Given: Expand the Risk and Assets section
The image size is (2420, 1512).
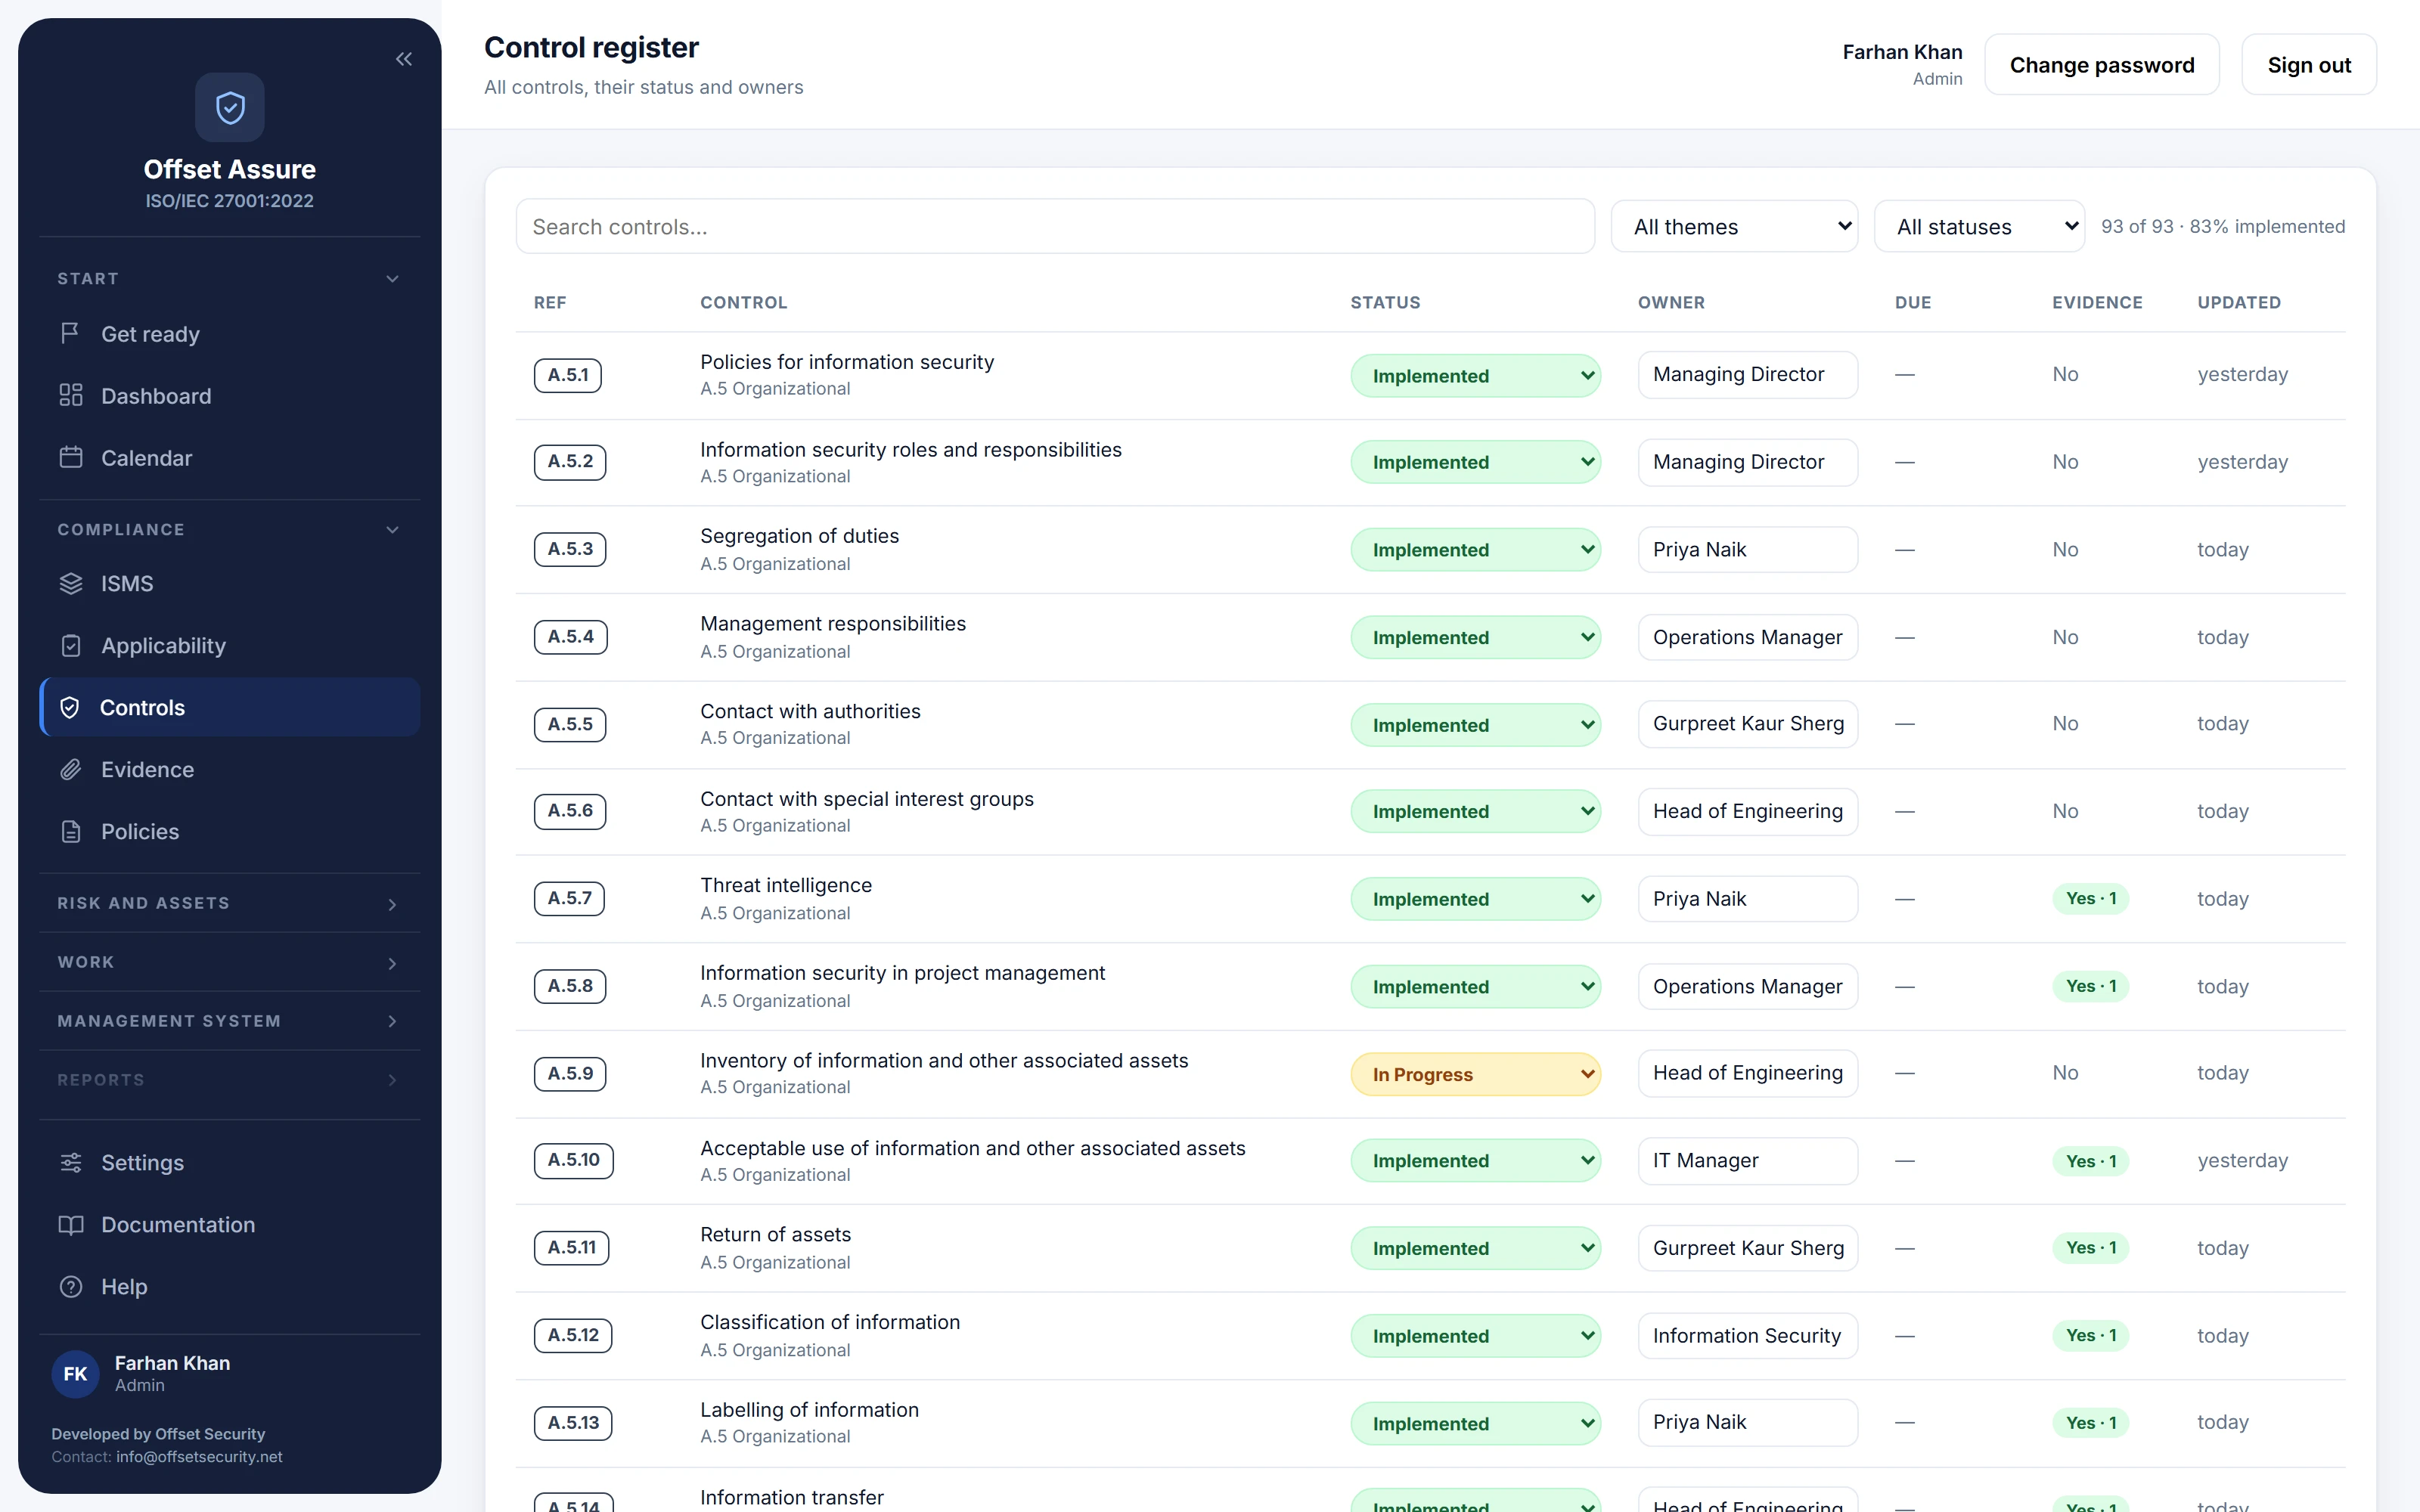Looking at the screenshot, I should pyautogui.click(x=230, y=903).
